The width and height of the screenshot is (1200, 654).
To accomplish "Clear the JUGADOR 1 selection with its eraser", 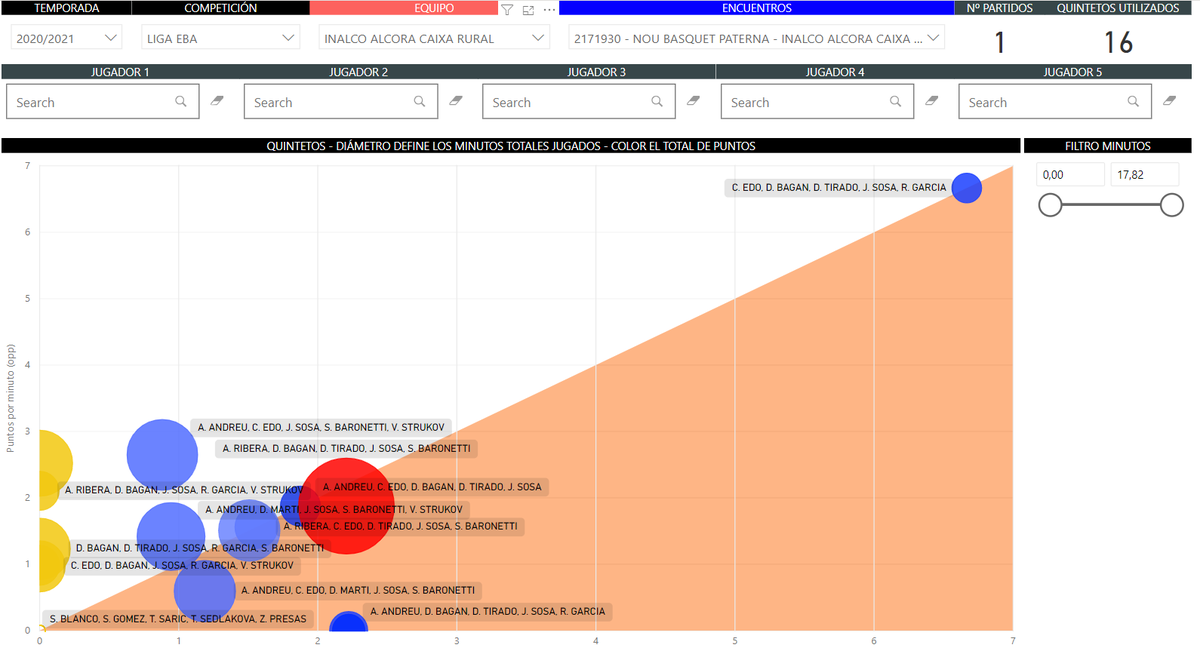I will point(218,101).
